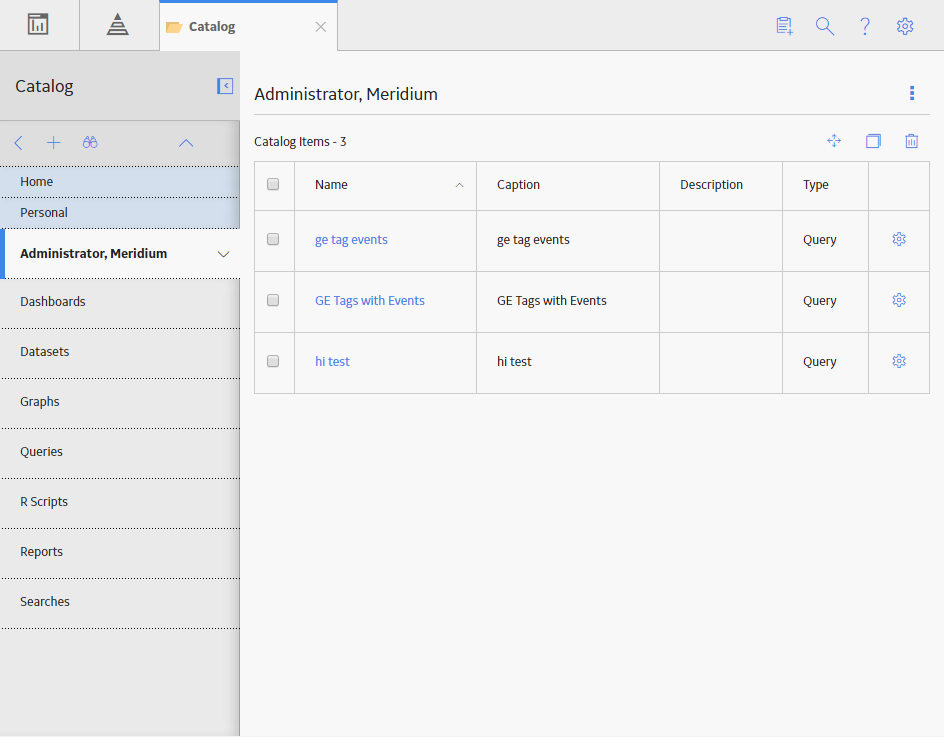Screen dimensions: 944x737
Task: Open the hi test query link
Action: coord(332,361)
